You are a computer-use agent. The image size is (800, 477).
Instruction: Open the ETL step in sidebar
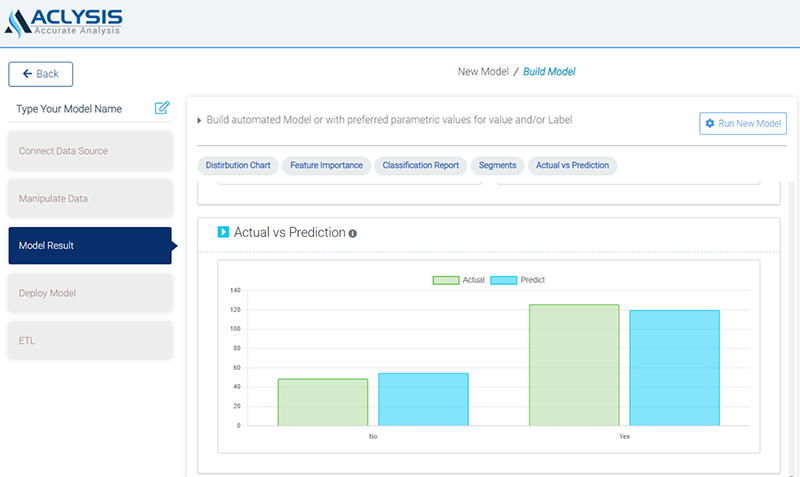90,341
